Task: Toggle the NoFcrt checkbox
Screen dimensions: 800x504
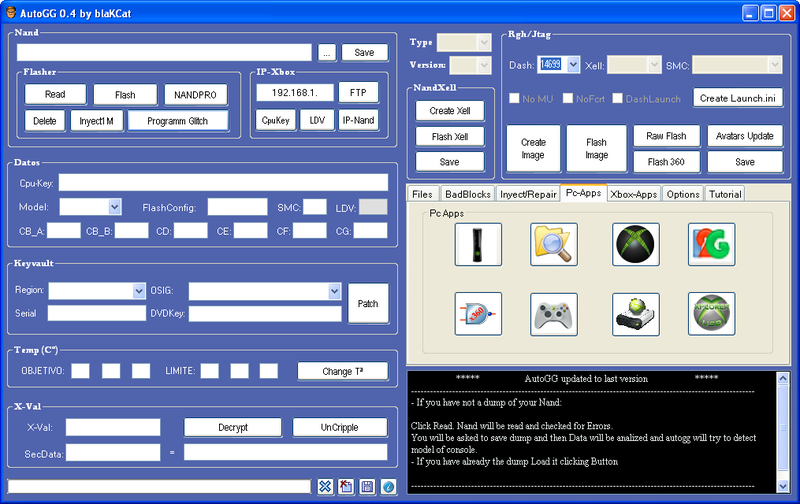Action: click(568, 98)
